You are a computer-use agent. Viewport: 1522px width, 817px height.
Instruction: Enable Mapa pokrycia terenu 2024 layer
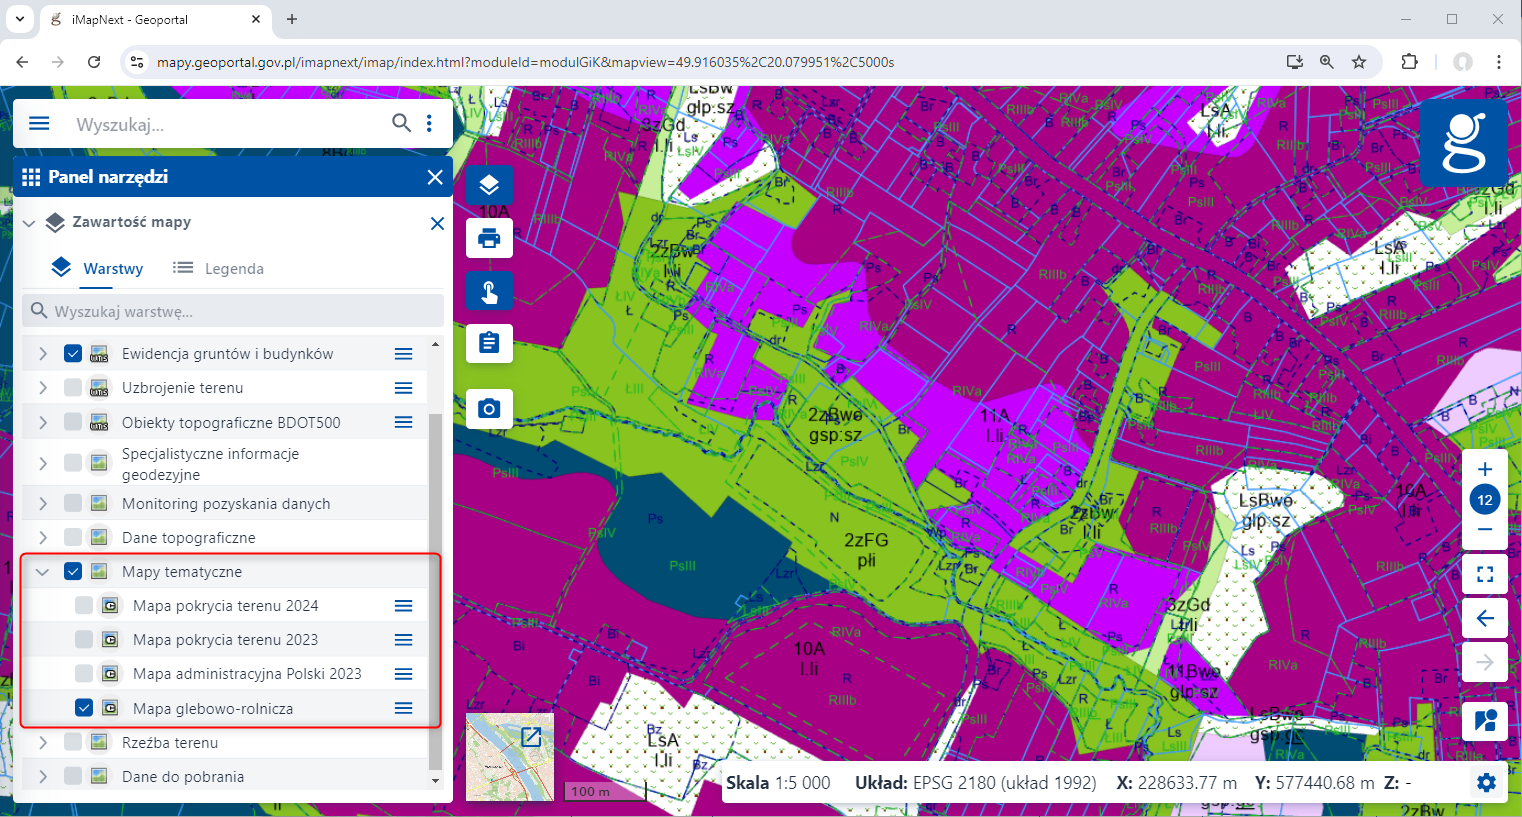pos(84,606)
